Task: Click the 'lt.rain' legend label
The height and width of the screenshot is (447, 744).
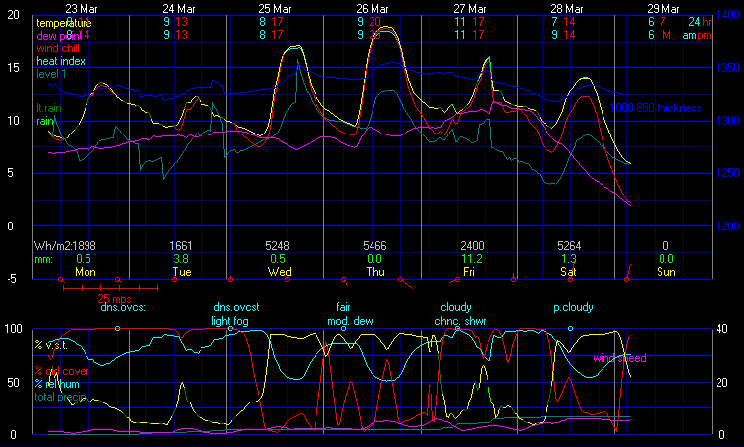Action: point(49,108)
